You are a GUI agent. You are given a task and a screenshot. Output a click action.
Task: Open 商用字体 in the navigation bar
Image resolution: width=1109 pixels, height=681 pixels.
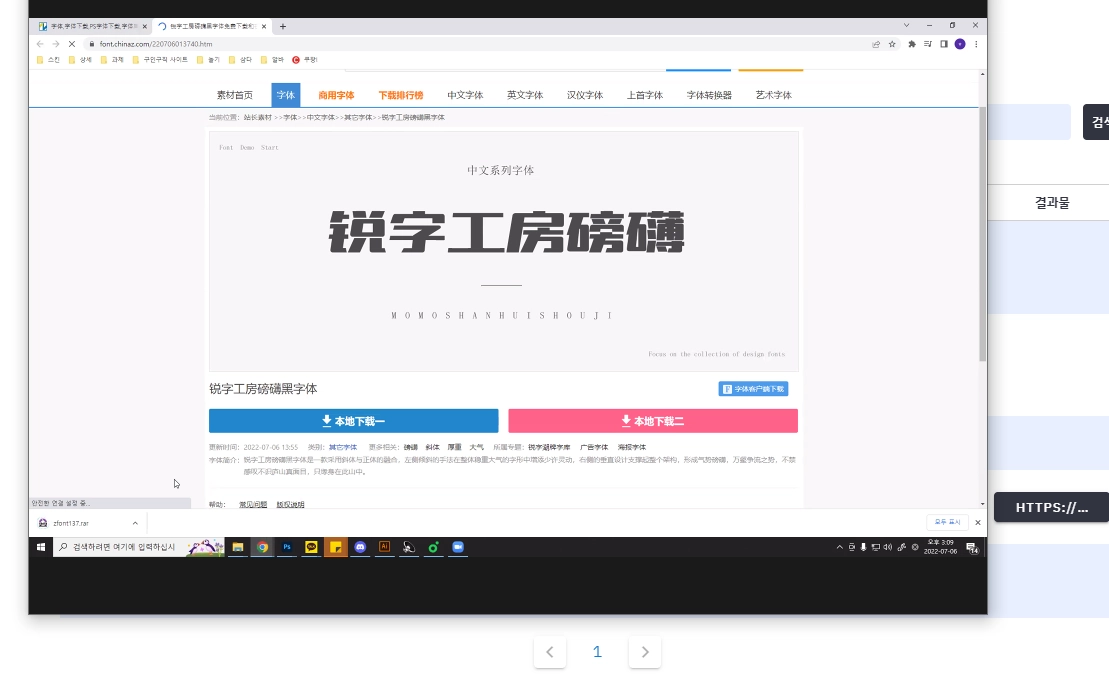(336, 95)
